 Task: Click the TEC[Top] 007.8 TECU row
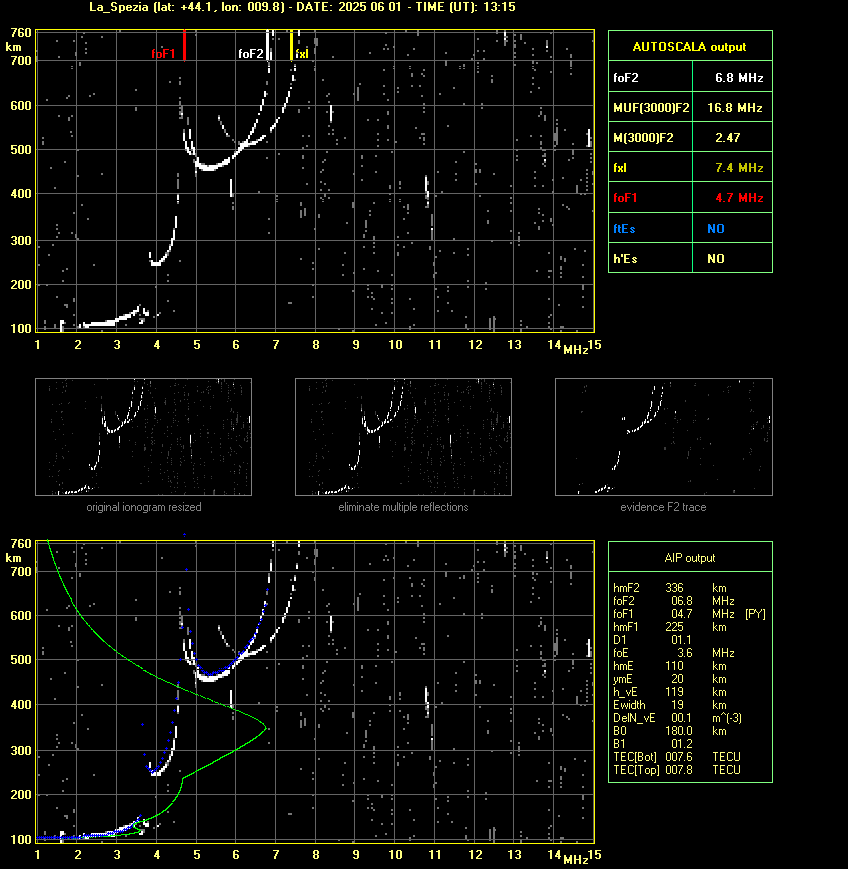pos(677,770)
